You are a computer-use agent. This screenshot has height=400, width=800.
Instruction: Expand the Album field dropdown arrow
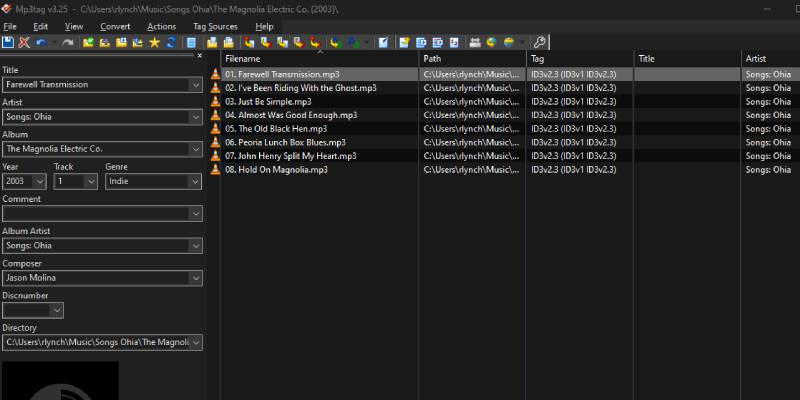(196, 149)
